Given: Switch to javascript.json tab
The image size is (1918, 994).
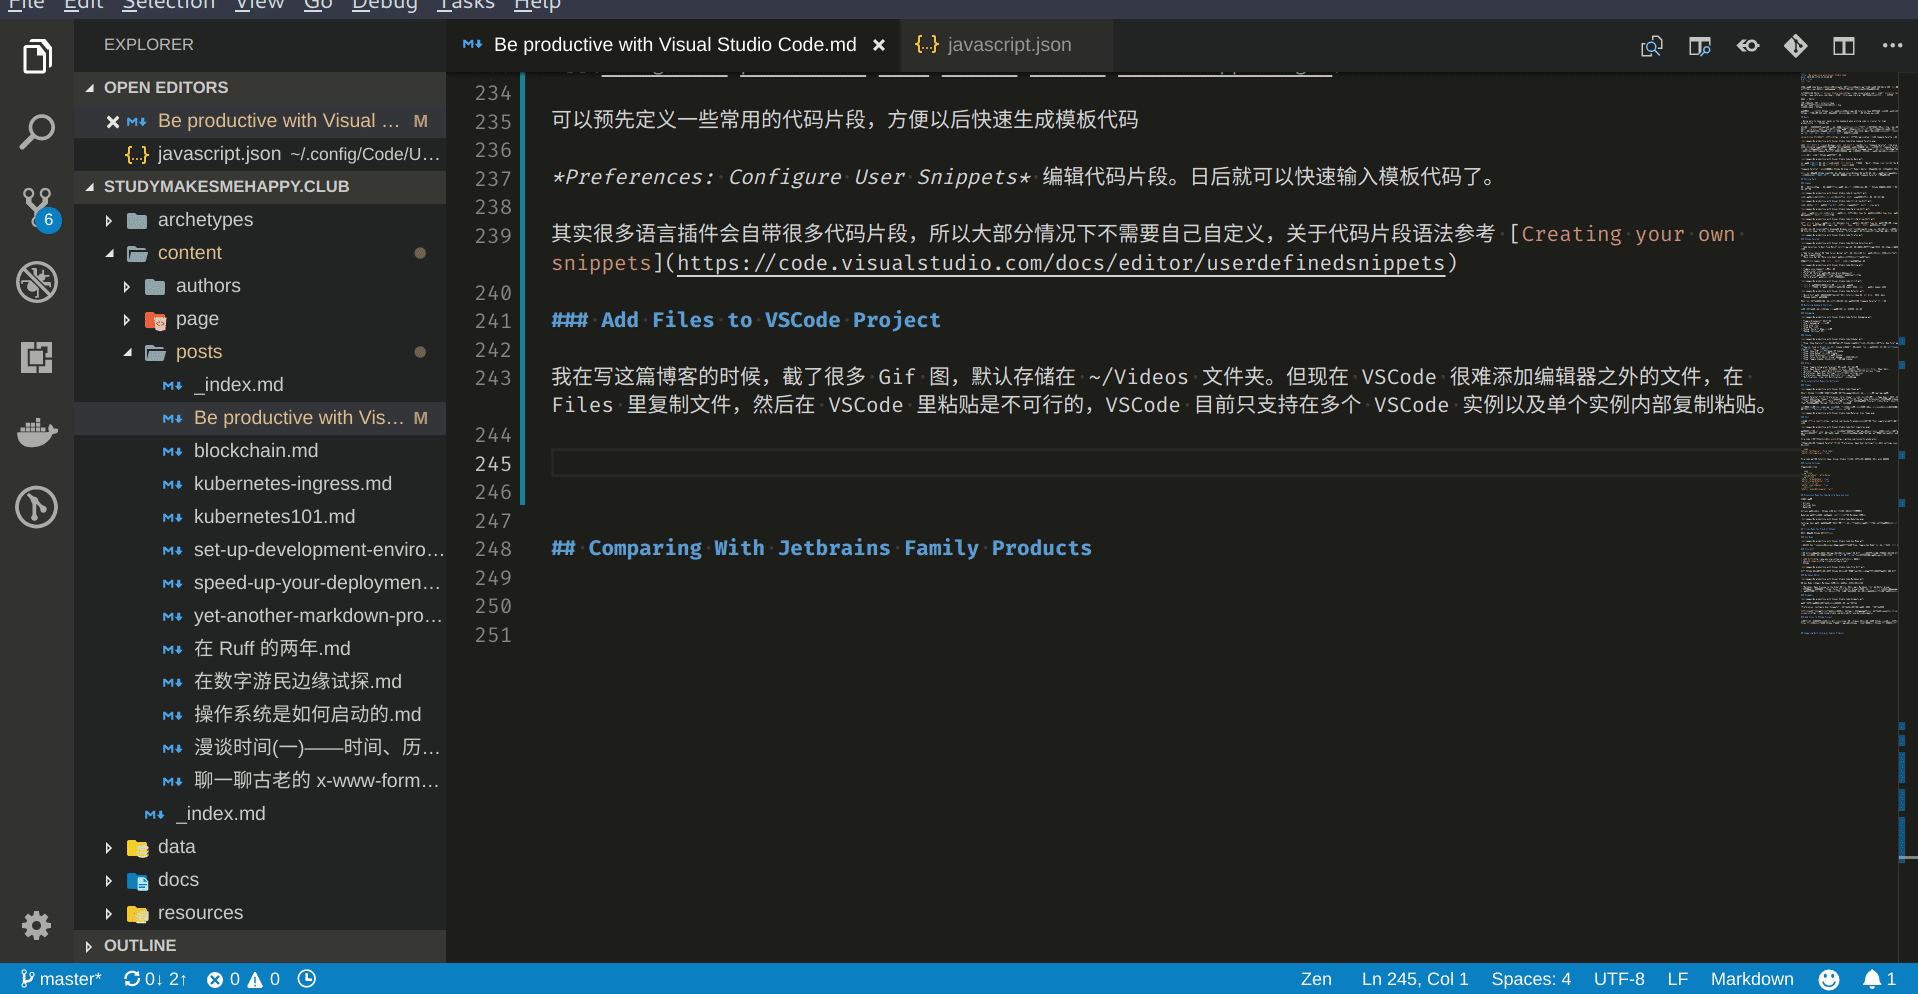Looking at the screenshot, I should 1006,45.
